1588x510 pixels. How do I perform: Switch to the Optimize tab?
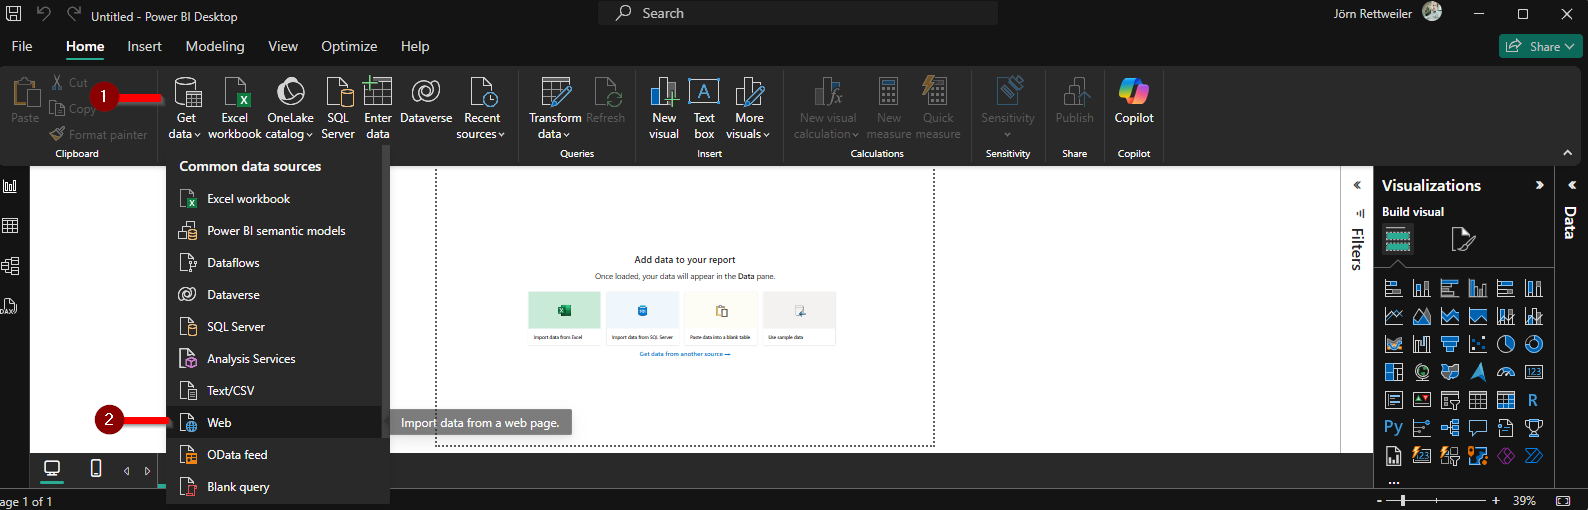click(x=349, y=46)
